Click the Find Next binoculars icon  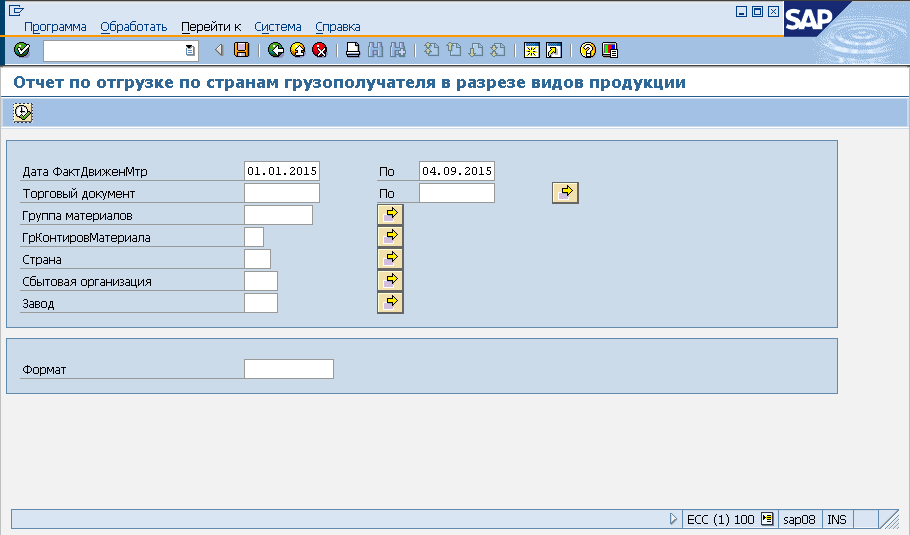pos(398,50)
